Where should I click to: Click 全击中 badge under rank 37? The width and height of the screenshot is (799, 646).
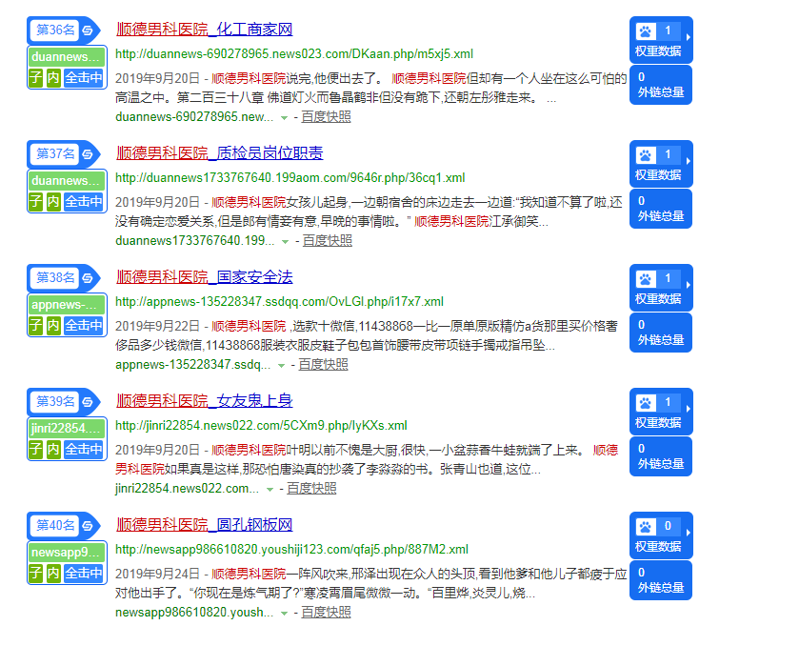84,202
